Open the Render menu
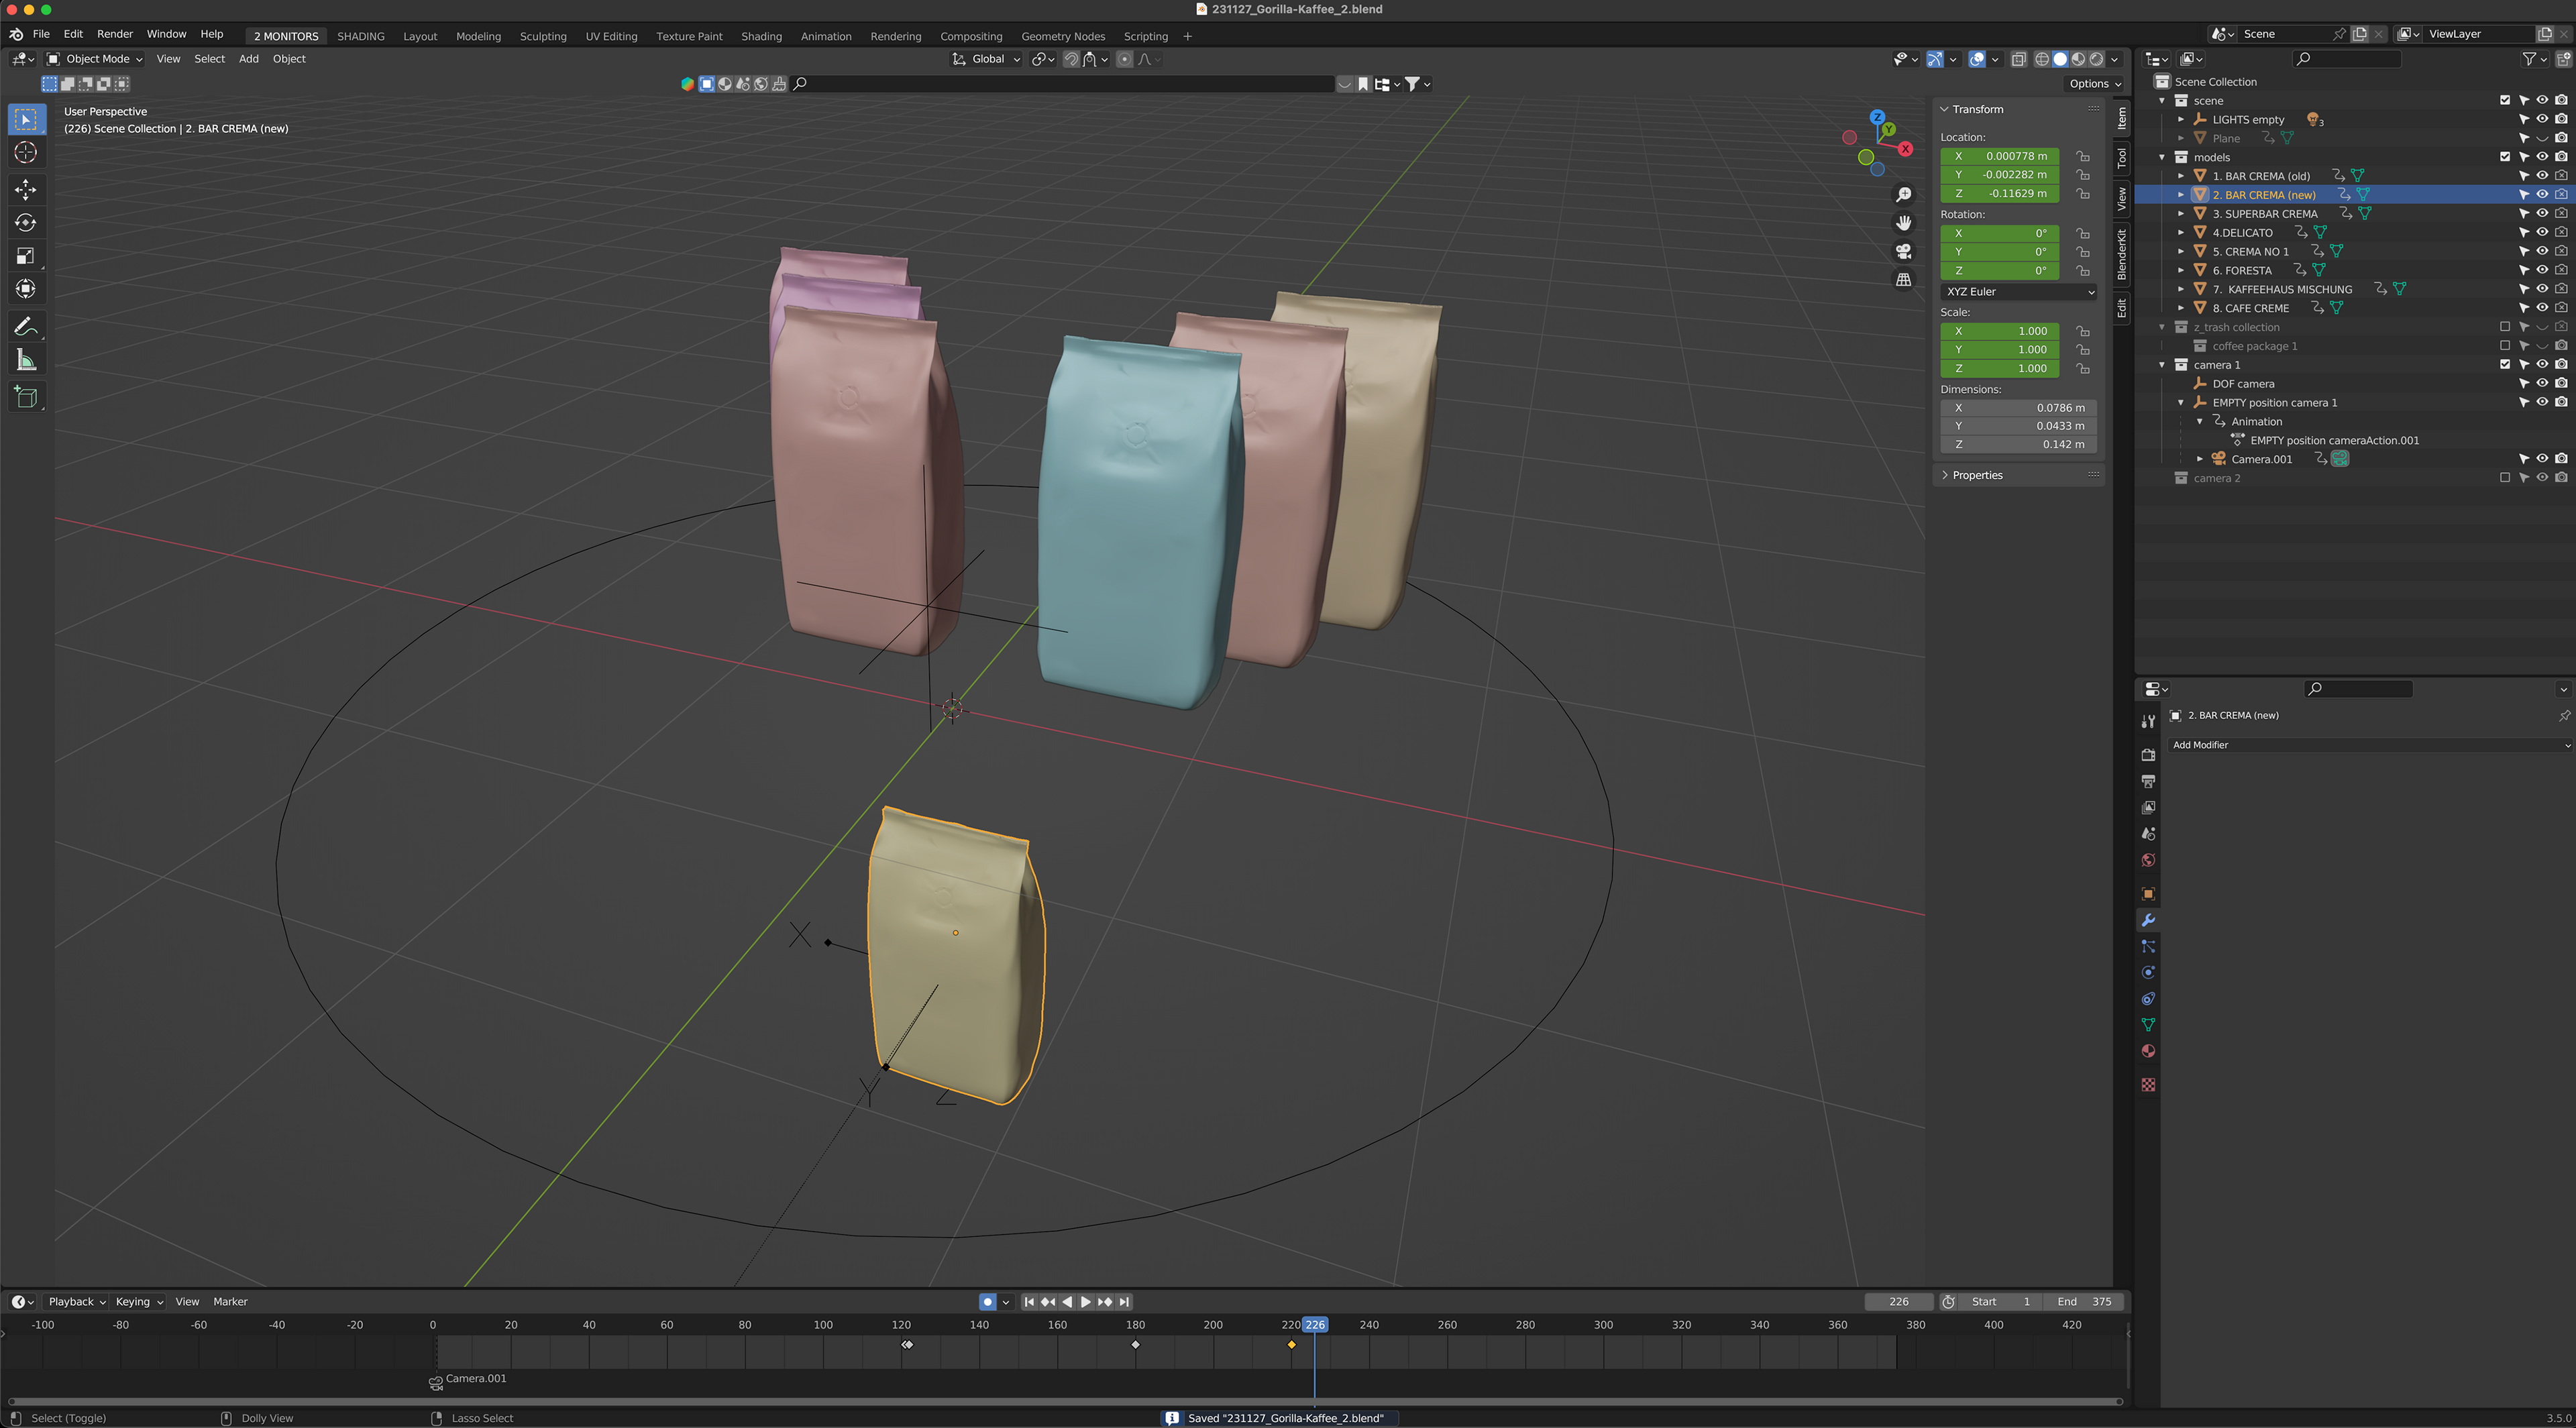Screen dimensions: 2576x1428 [114, 34]
